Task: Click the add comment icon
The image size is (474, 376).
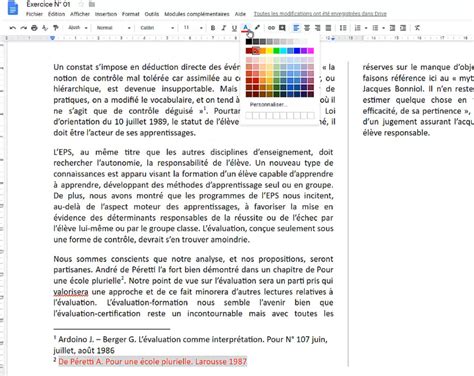Action: [x=282, y=28]
